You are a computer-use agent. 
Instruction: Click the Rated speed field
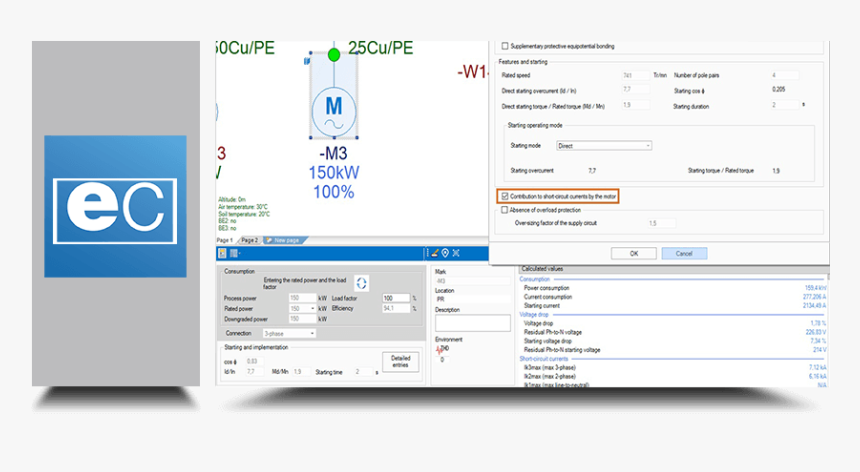click(x=636, y=75)
